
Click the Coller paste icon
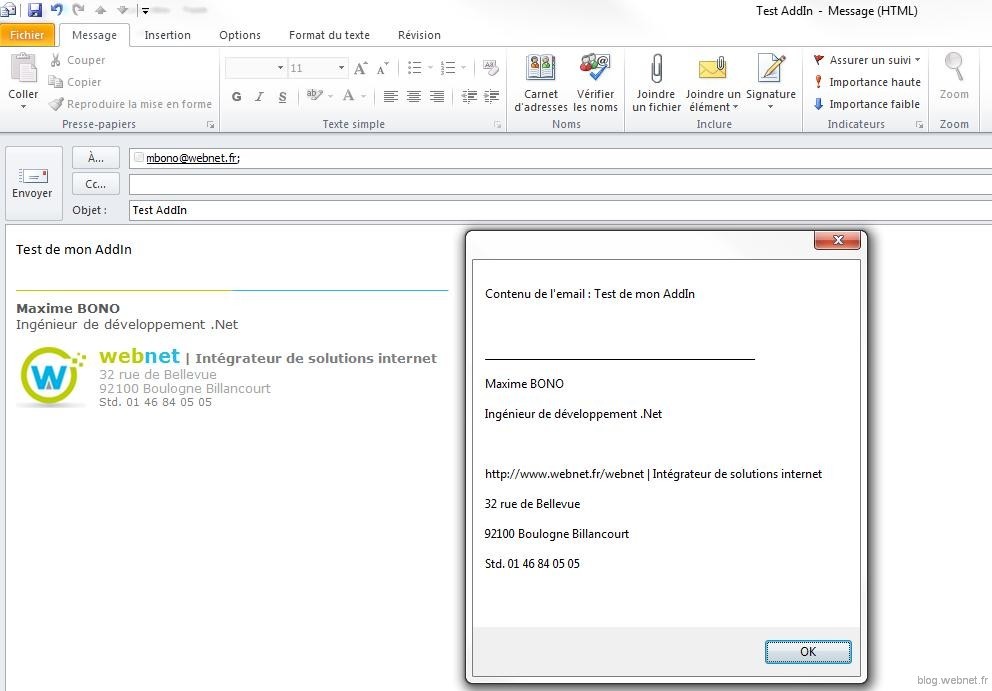click(x=23, y=80)
